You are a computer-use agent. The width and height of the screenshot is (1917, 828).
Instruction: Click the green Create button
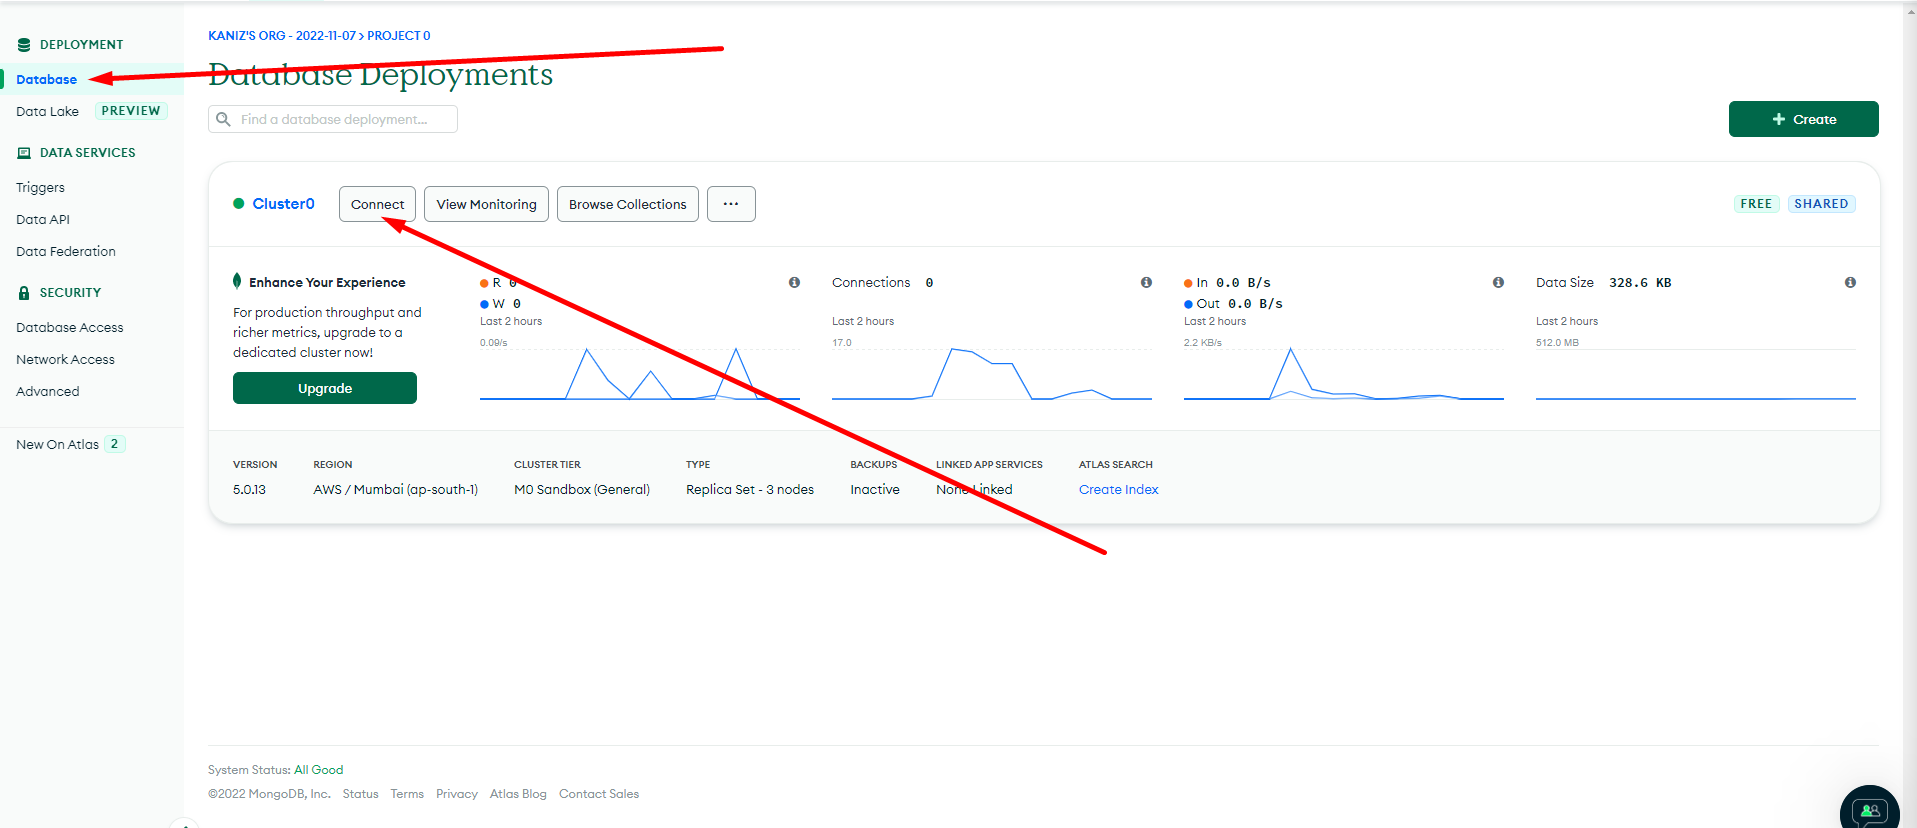click(1803, 119)
